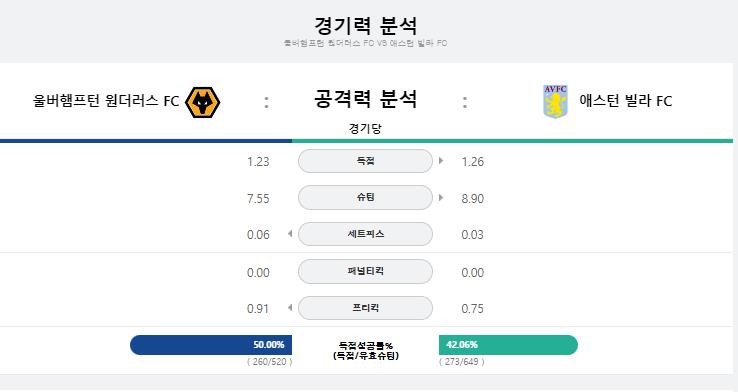The image size is (738, 392).
Task: Select the 프리킥 stat button
Action: click(x=365, y=308)
